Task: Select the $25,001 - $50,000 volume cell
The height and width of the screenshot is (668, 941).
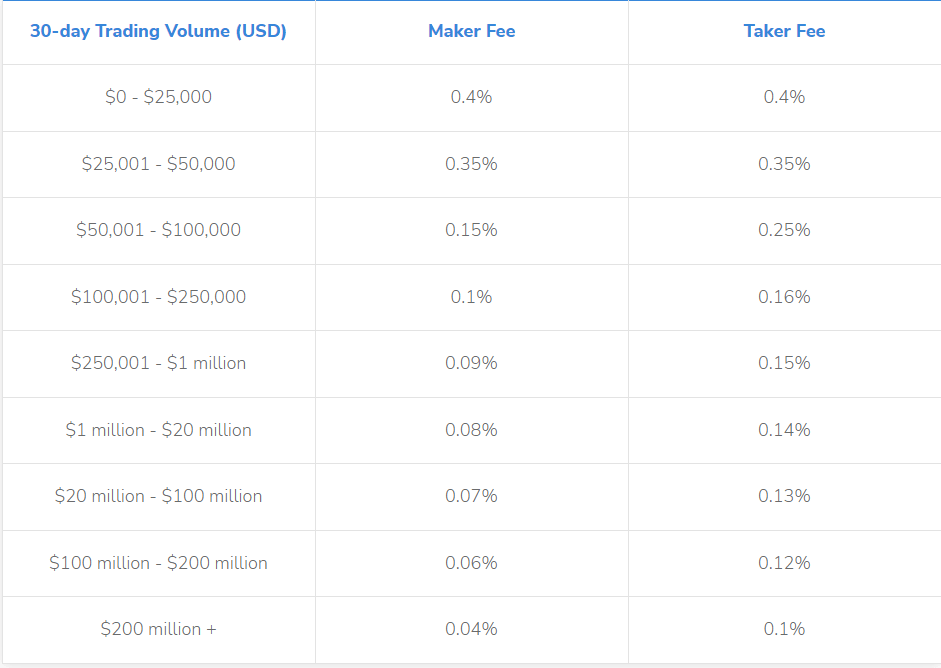Action: pos(158,164)
